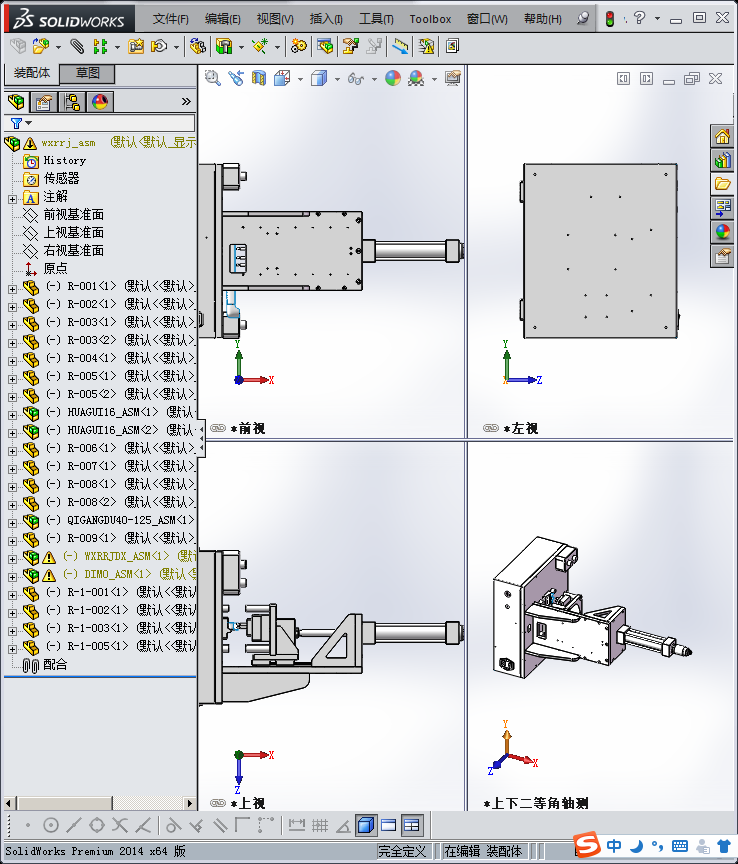Open the SolidWorks Resources home icon in task pane
Screen dimensions: 738x864
[723, 136]
